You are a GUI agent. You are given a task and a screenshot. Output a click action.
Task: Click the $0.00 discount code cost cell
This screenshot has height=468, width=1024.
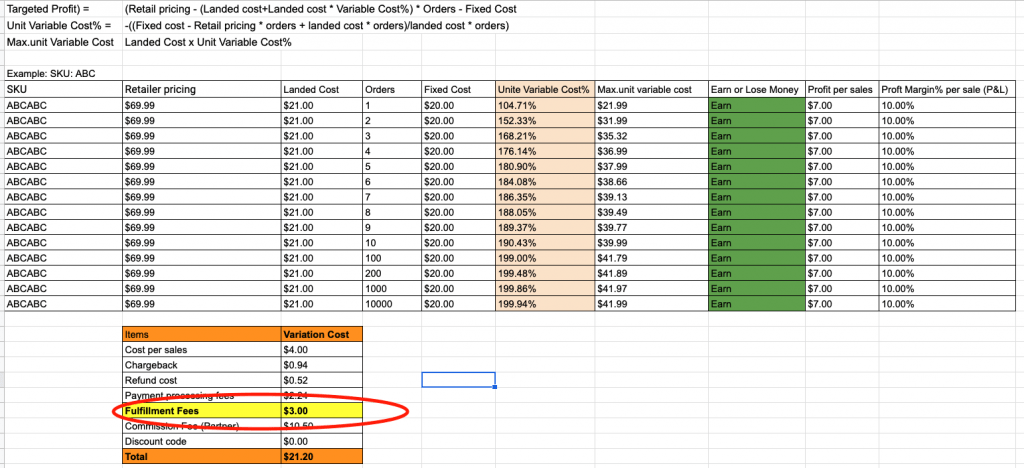coord(321,441)
